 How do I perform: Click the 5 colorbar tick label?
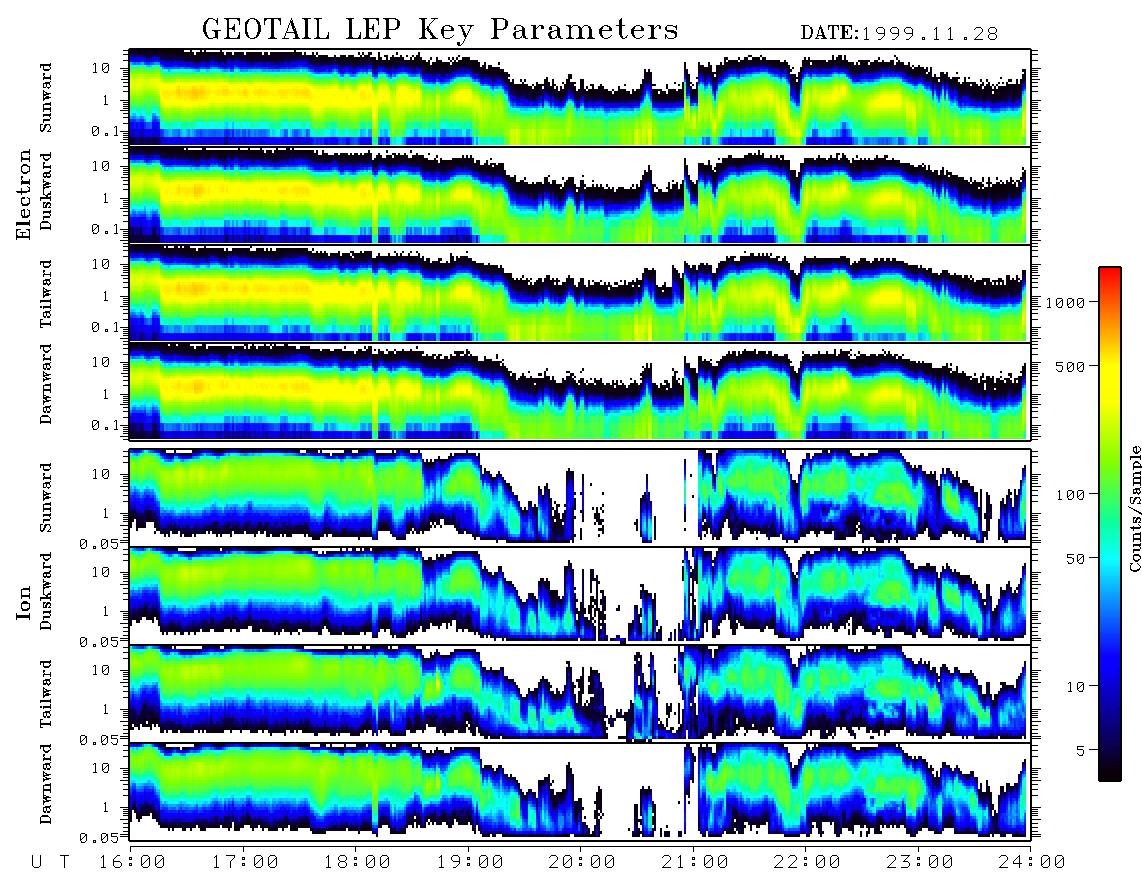click(1081, 751)
